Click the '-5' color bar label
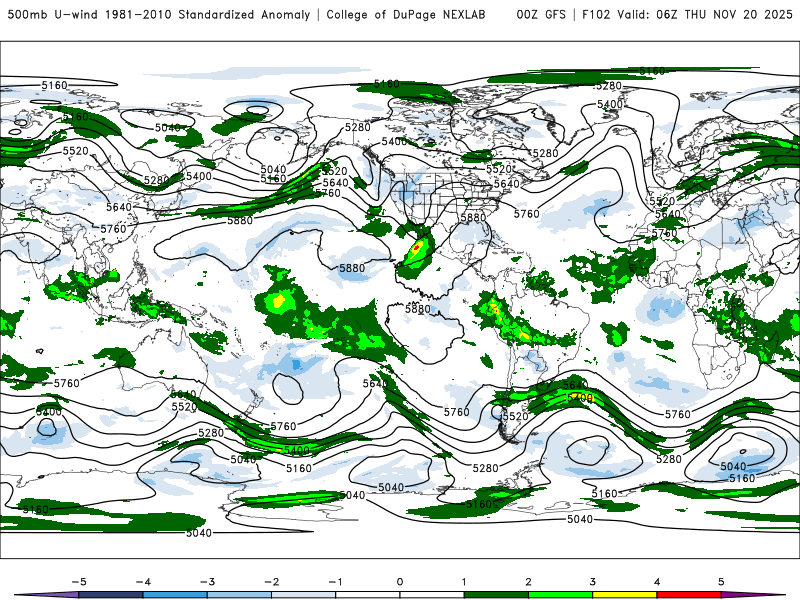The image size is (800, 600). click(79, 582)
